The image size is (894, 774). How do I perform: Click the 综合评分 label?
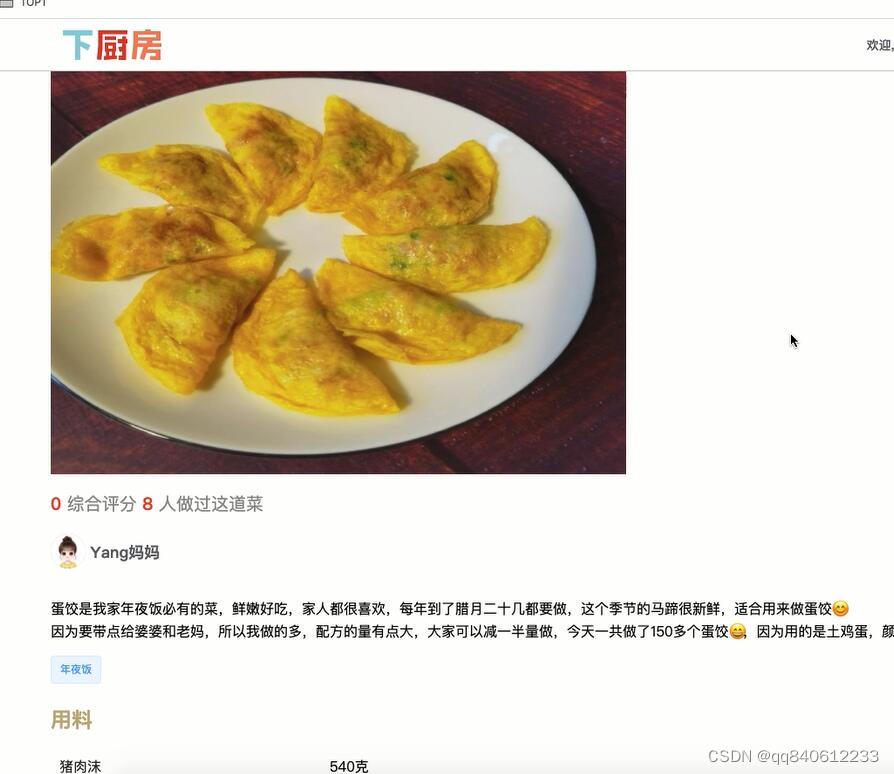coord(101,504)
